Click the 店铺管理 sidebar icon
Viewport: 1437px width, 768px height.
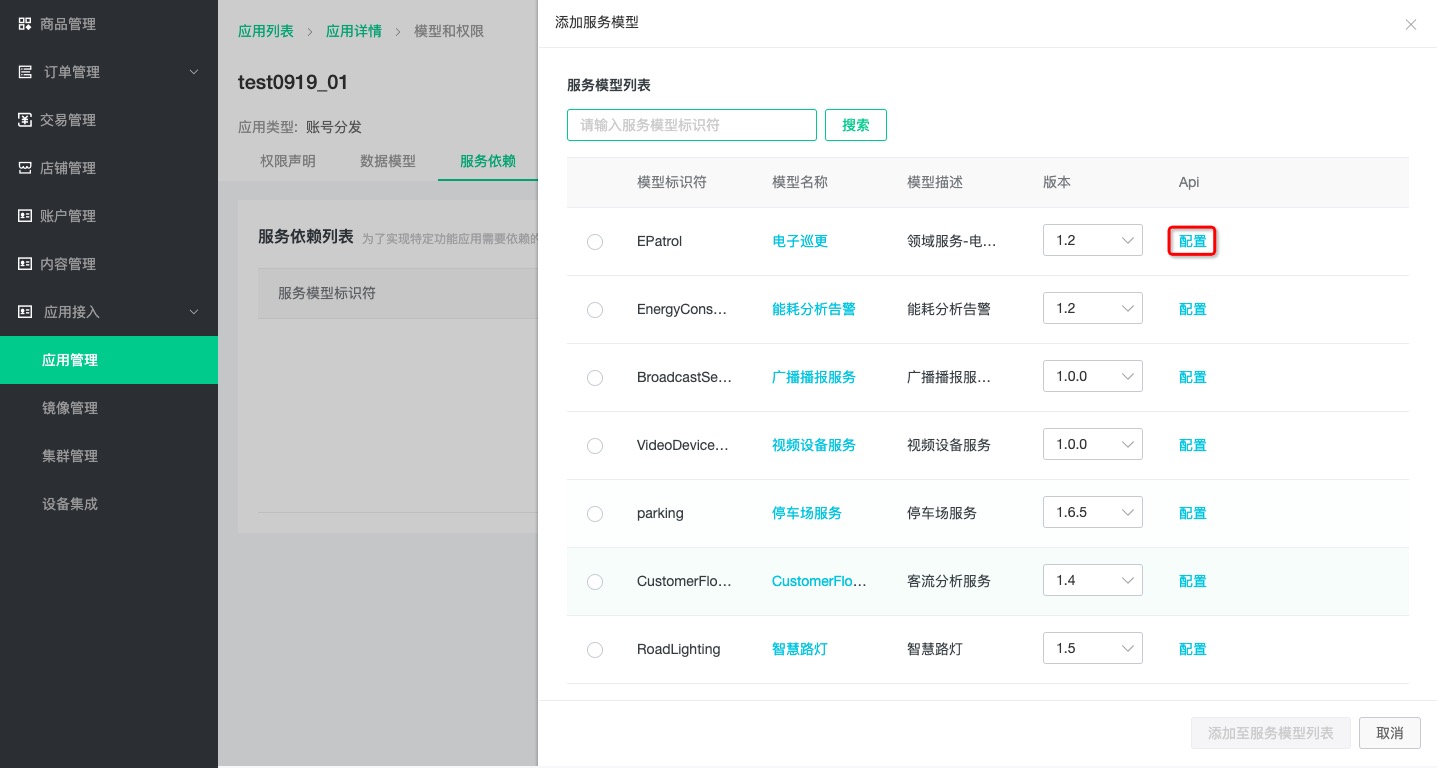pyautogui.click(x=25, y=168)
